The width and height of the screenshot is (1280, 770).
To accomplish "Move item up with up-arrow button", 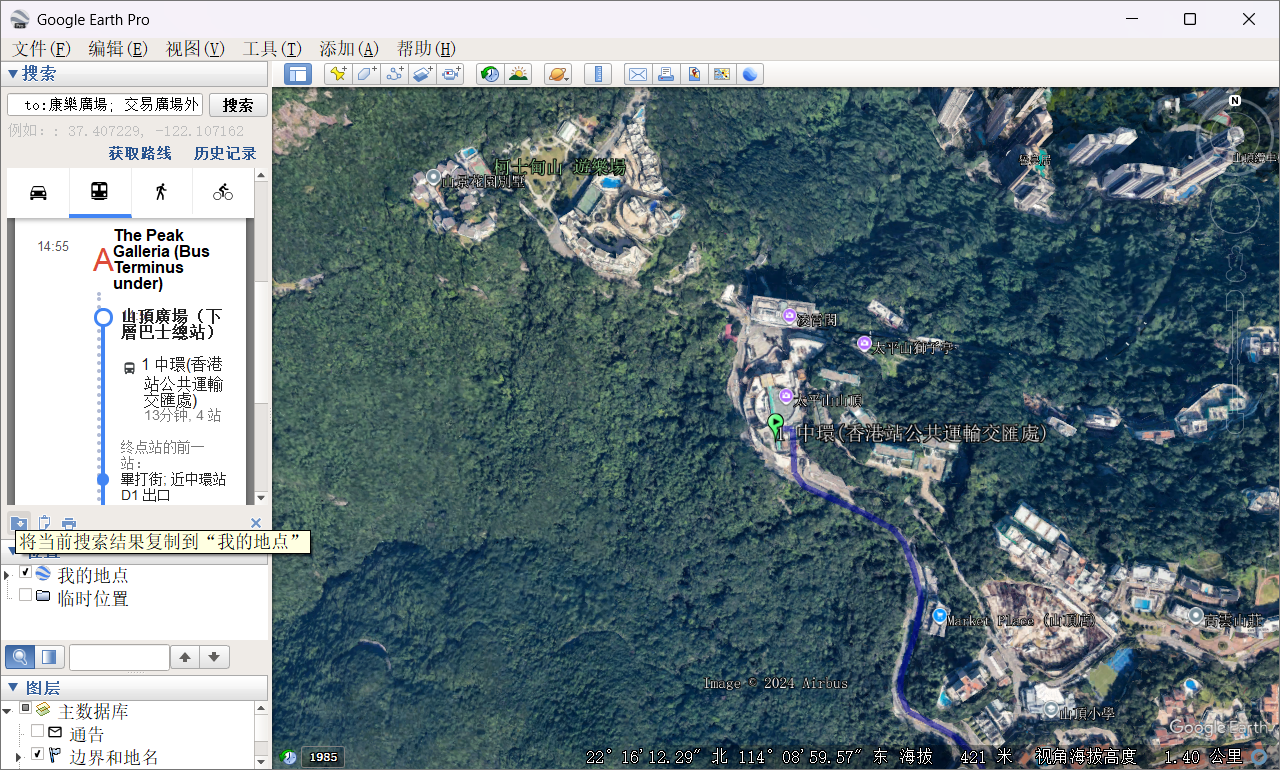I will point(185,657).
